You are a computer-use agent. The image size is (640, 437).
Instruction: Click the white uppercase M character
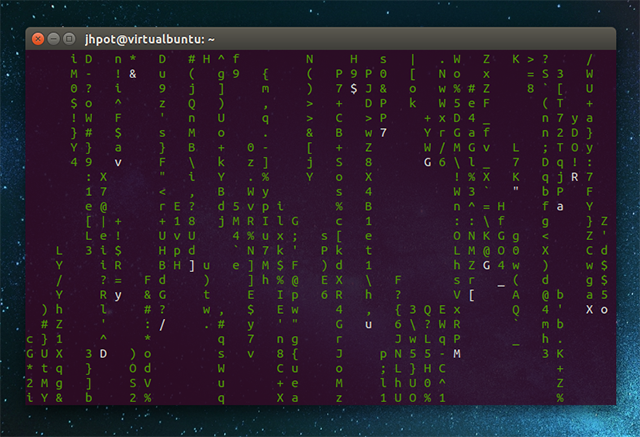[456, 354]
